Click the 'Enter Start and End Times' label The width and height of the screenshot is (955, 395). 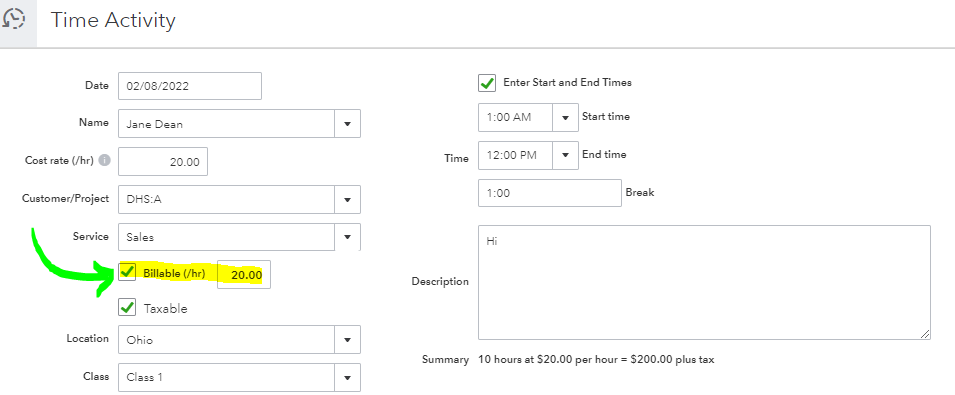(x=568, y=82)
